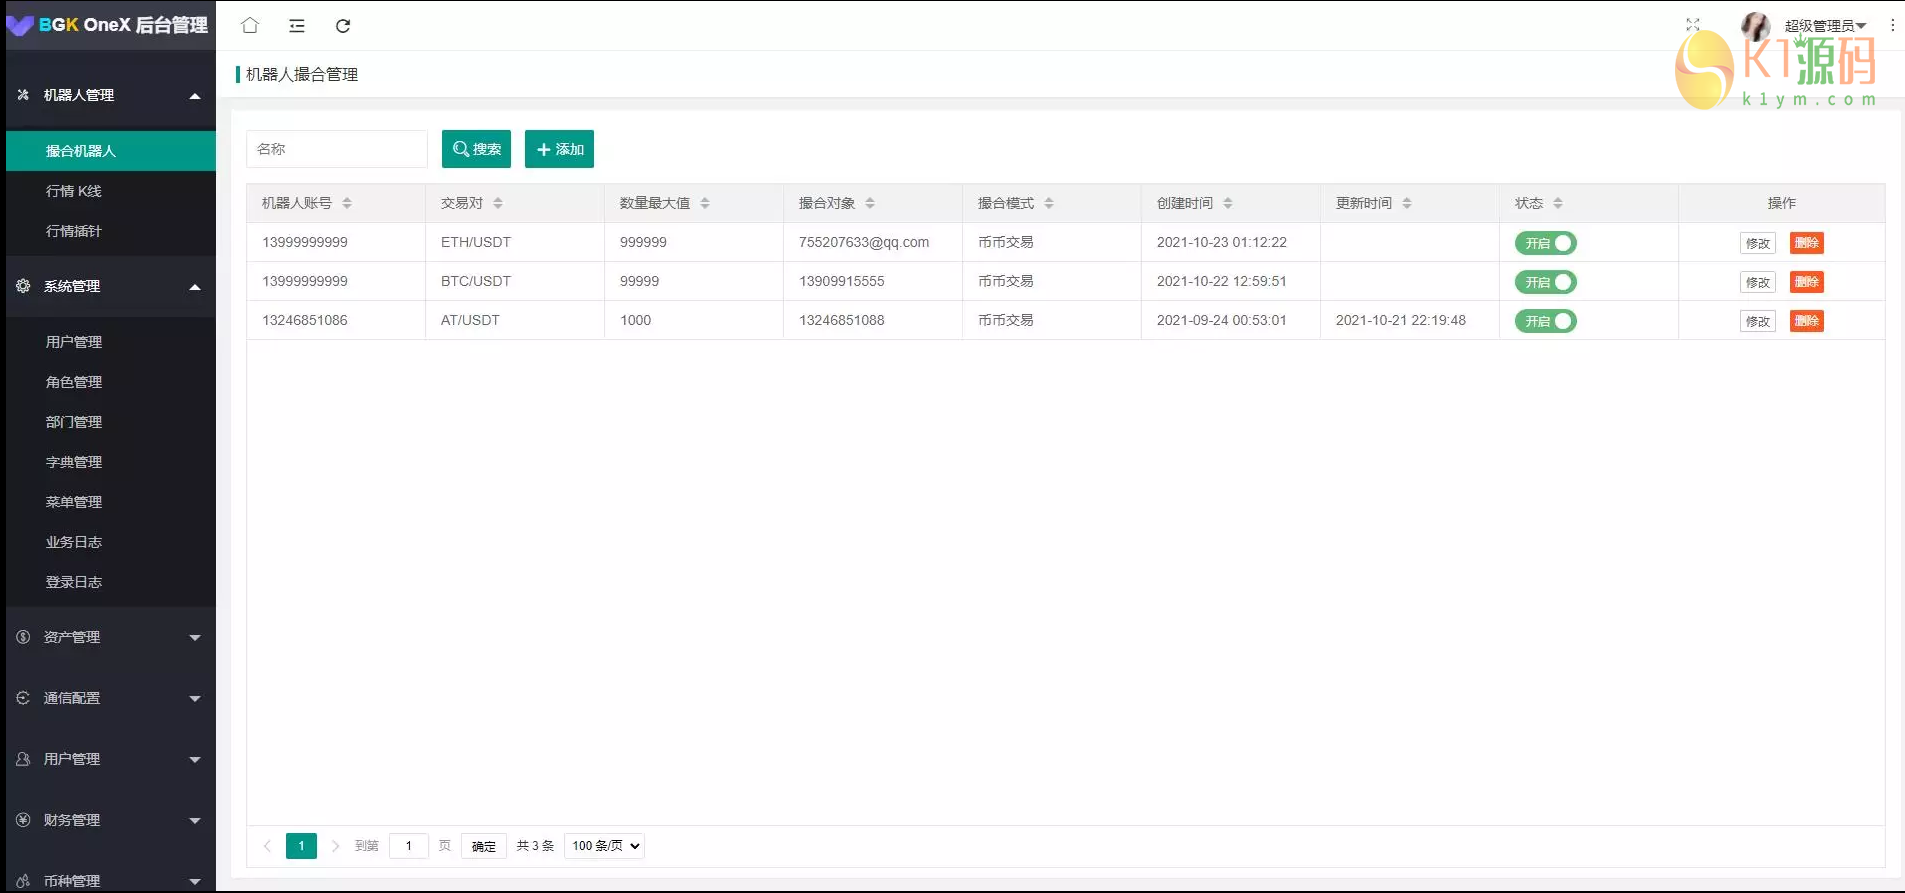This screenshot has width=1905, height=893.
Task: Click 删除 for AT/USDT row
Action: click(x=1806, y=321)
